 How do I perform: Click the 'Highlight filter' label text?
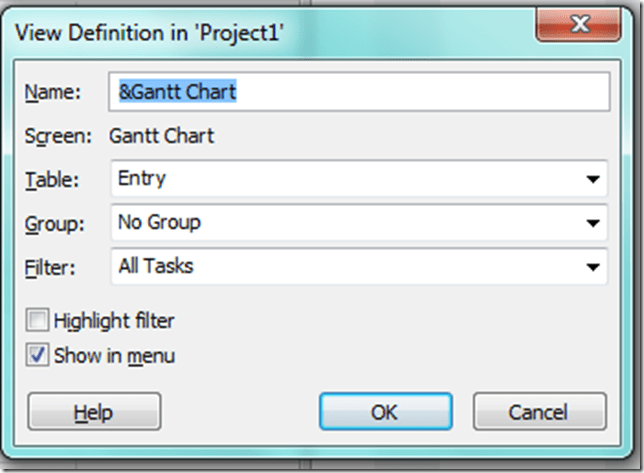click(114, 321)
